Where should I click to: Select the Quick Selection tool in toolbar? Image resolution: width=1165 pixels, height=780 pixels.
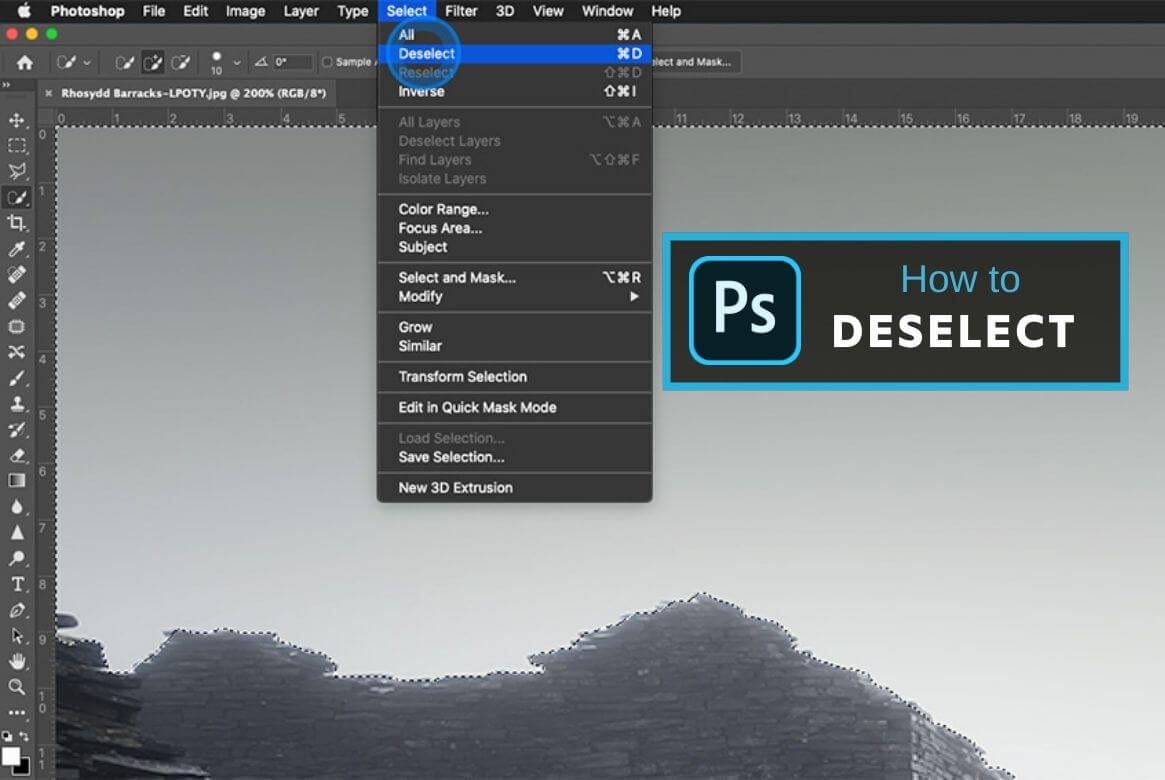coord(16,198)
